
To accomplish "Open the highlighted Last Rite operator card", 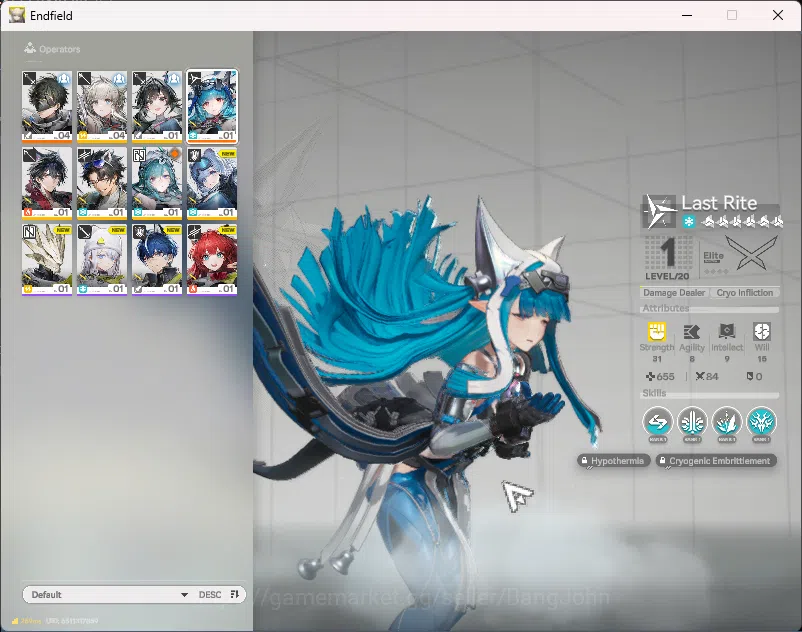I will 212,106.
